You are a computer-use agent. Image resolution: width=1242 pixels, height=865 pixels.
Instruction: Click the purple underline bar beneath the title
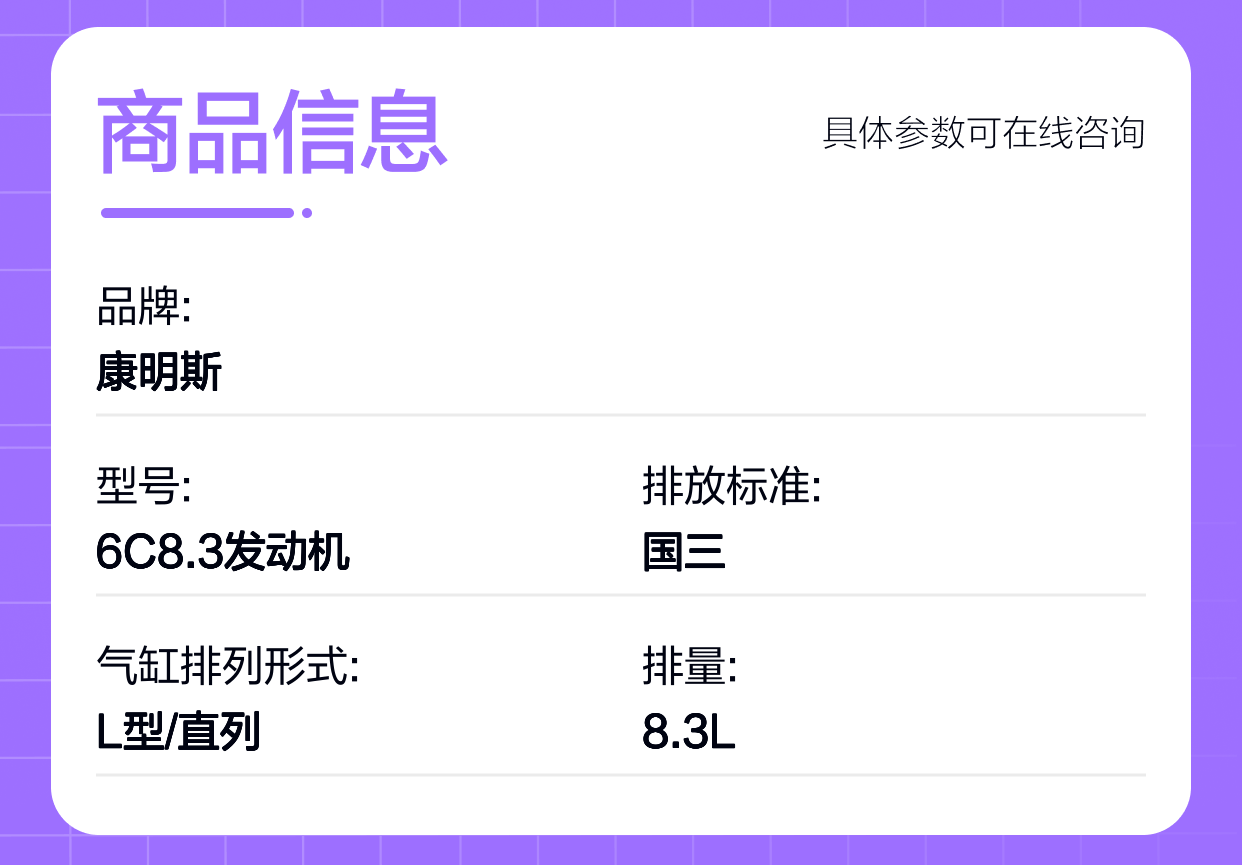198,212
